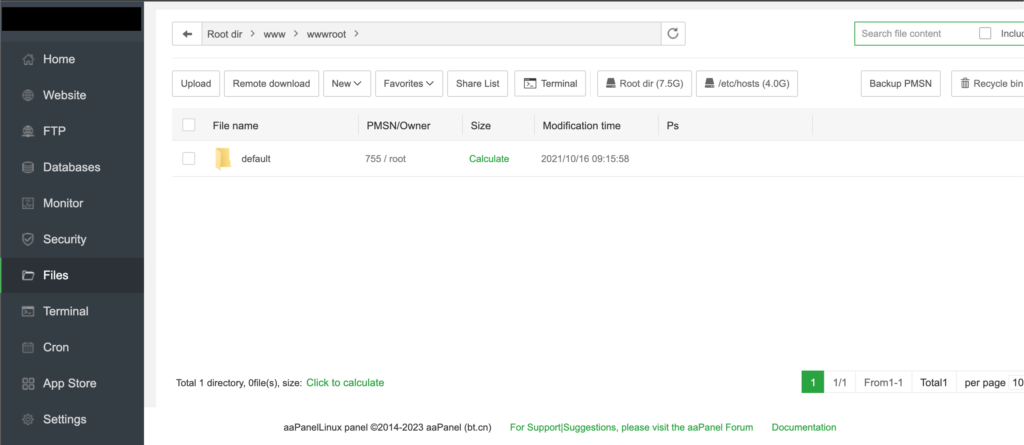1024x445 pixels.
Task: Click the Upload button
Action: (196, 84)
